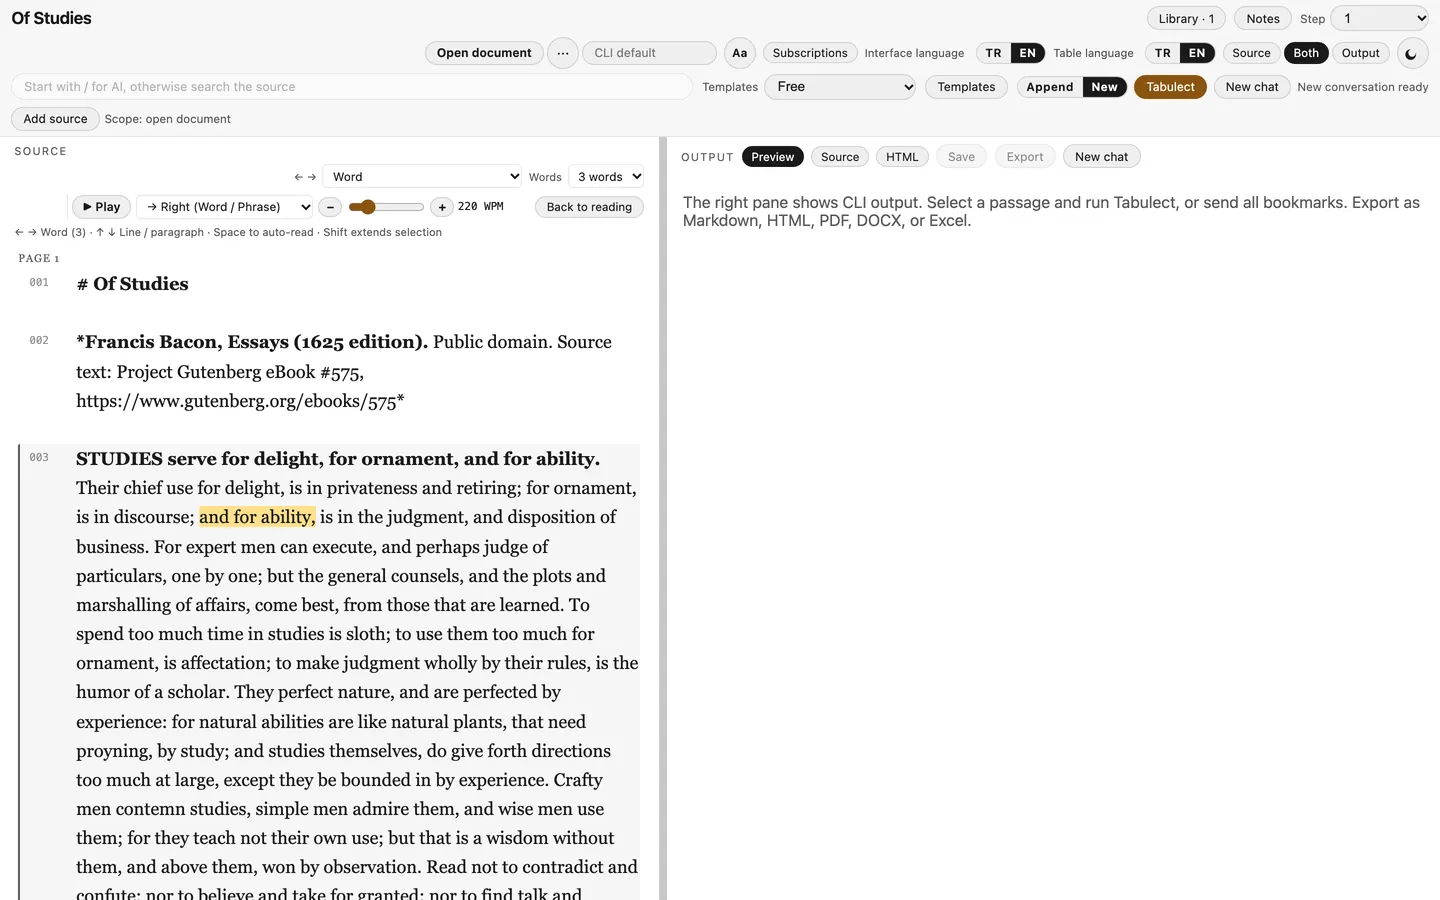This screenshot has width=1440, height=900.
Task: Set Interface language to TR
Action: [x=993, y=53]
